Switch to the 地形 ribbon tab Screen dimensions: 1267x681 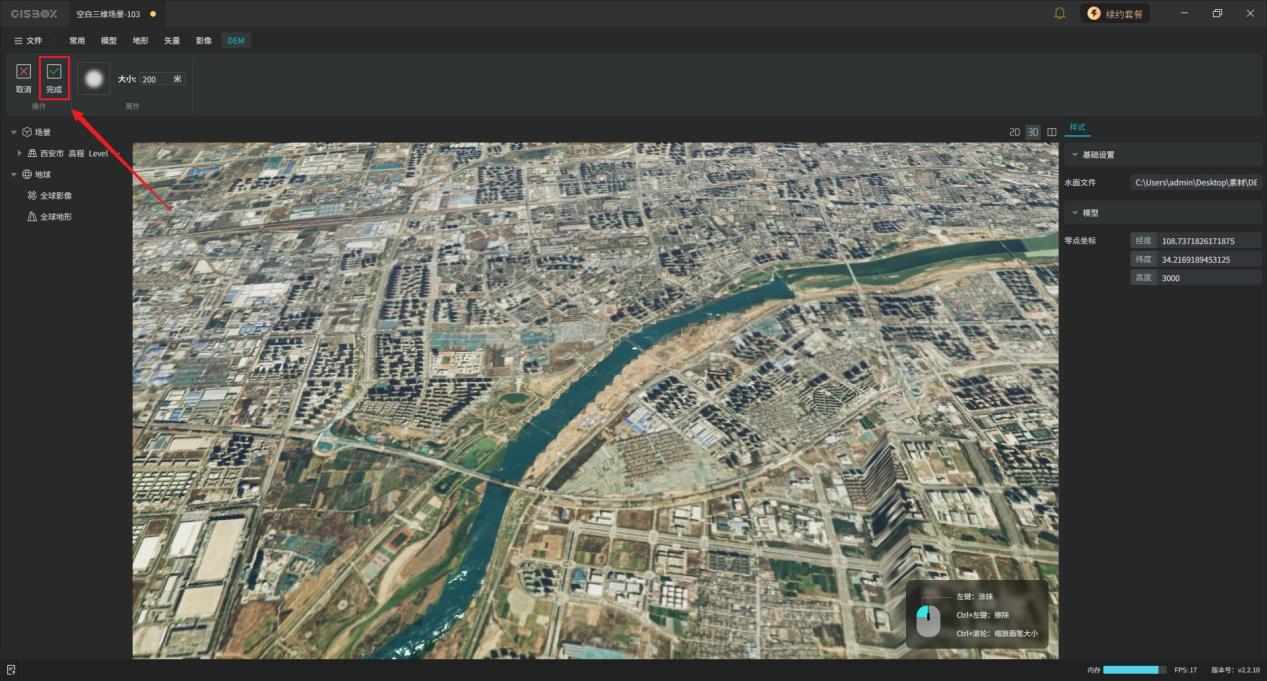(140, 41)
